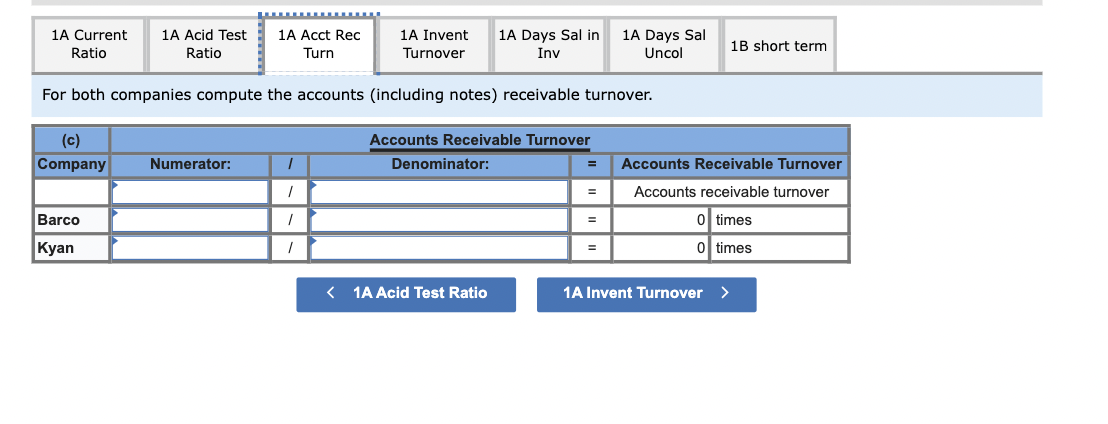
Task: Click the Denominator: column header
Action: point(440,165)
